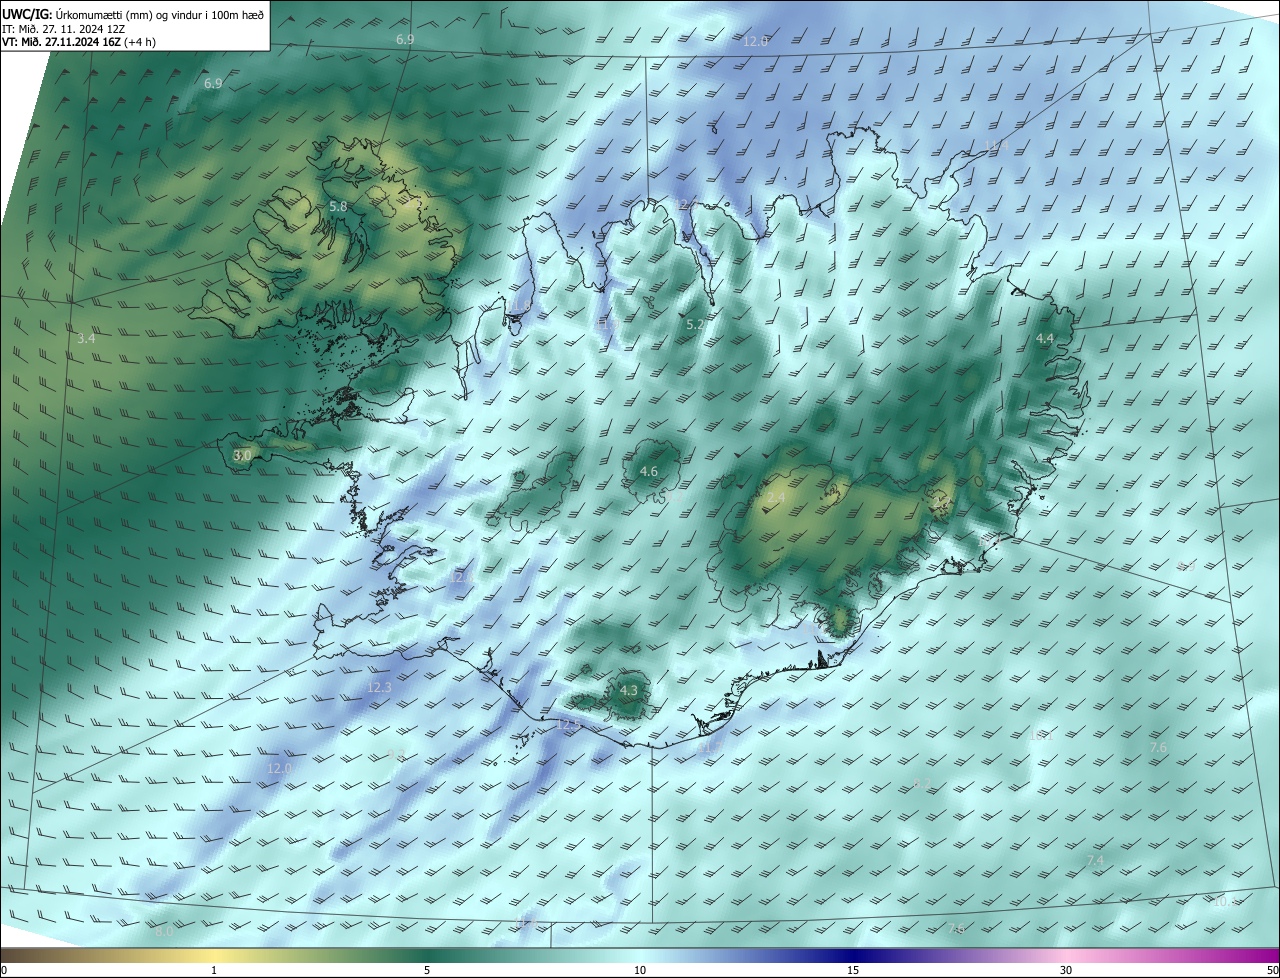The width and height of the screenshot is (1280, 978).
Task: Click the IT: Mið. 27. 11. 2024 12Z line
Action: tap(64, 29)
